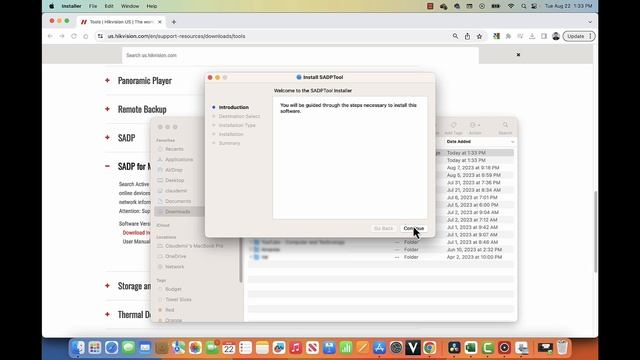640x360 pixels.
Task: Click the Chrome Update button
Action: point(579,36)
